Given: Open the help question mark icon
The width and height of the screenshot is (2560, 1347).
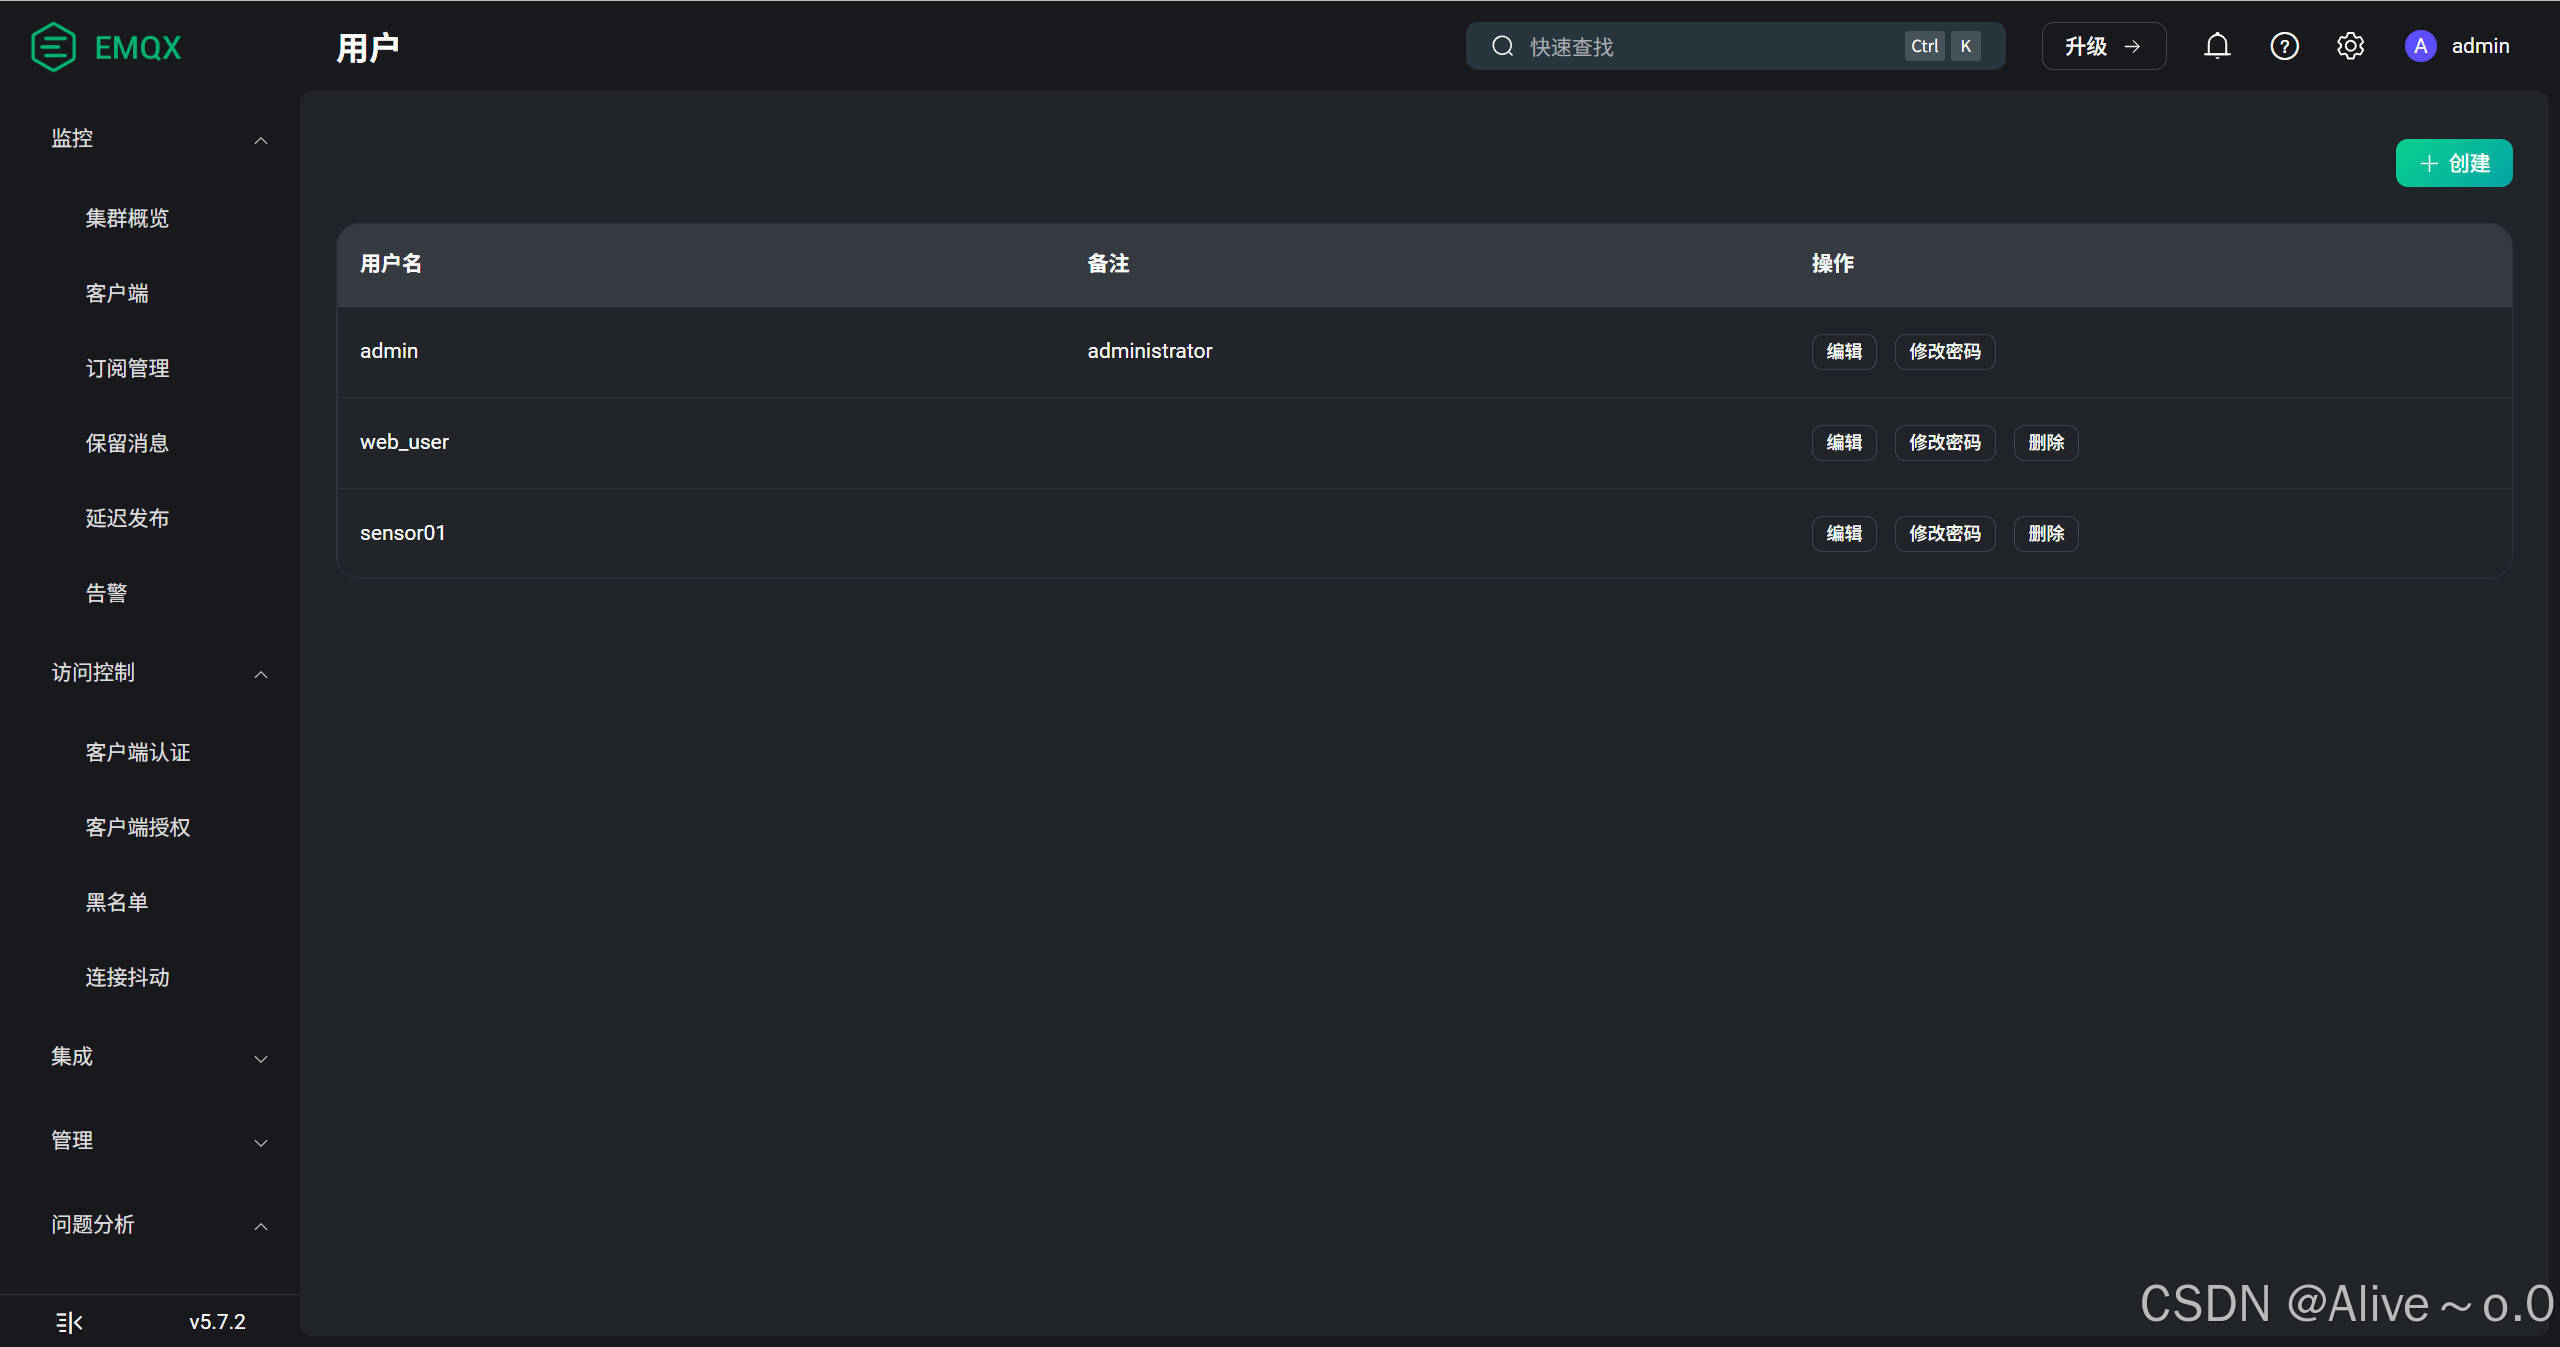Looking at the screenshot, I should pos(2284,46).
